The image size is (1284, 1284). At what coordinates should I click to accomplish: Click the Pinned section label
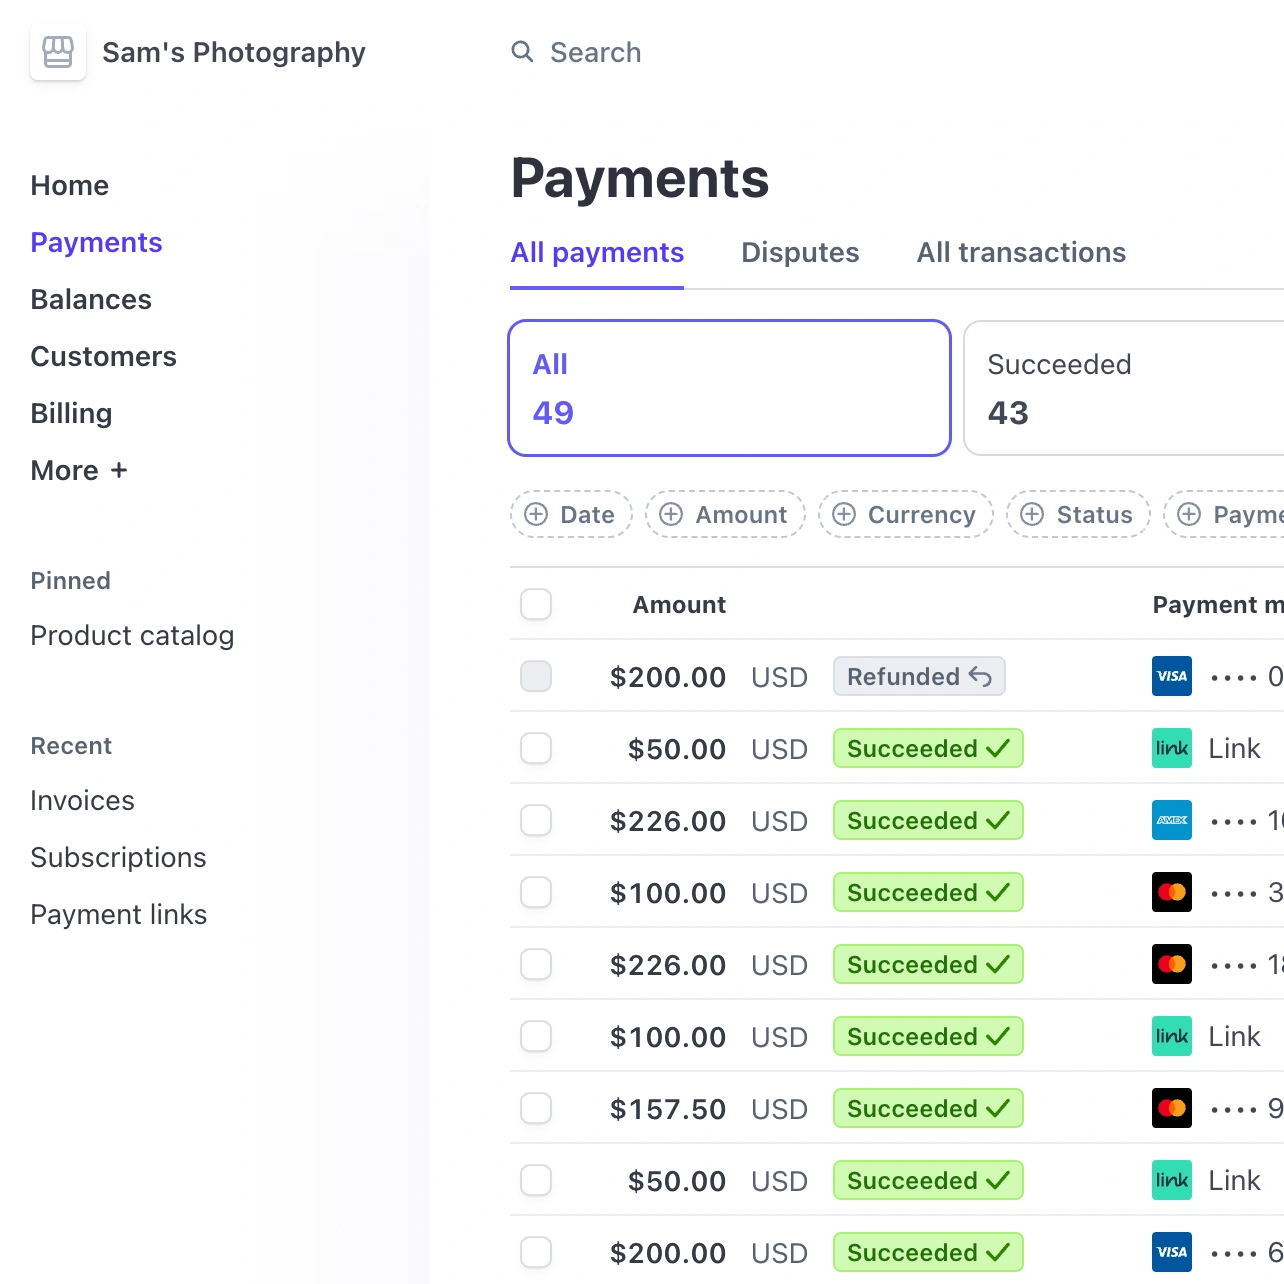70,581
